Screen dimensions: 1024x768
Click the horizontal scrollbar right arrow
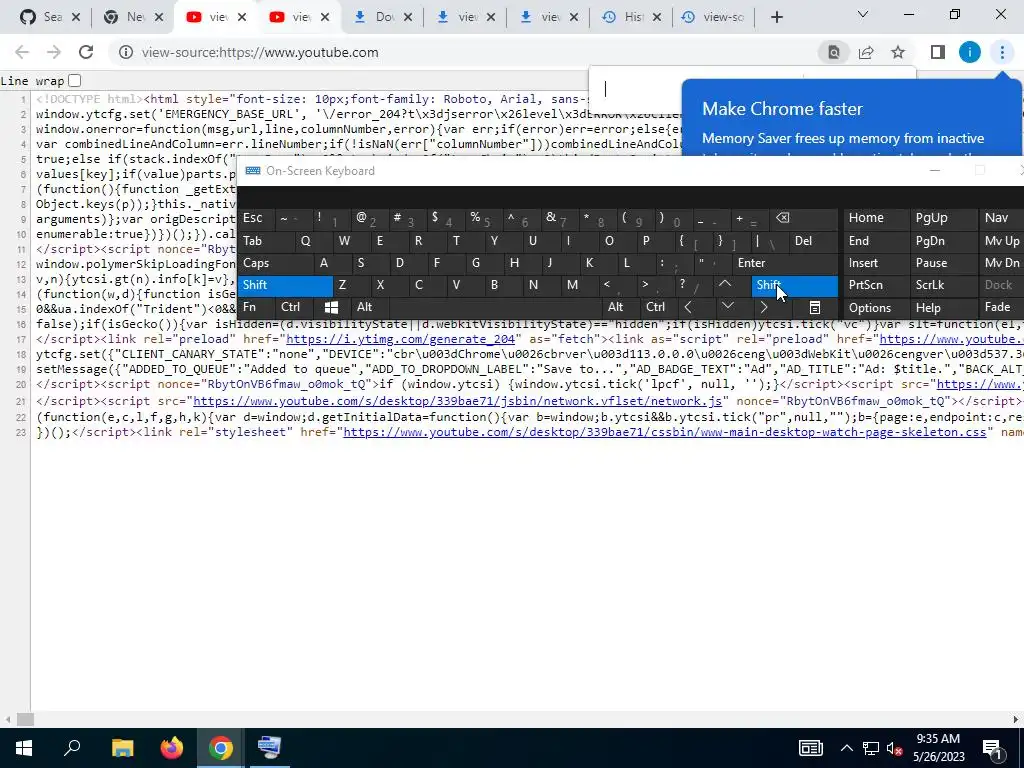point(1016,719)
